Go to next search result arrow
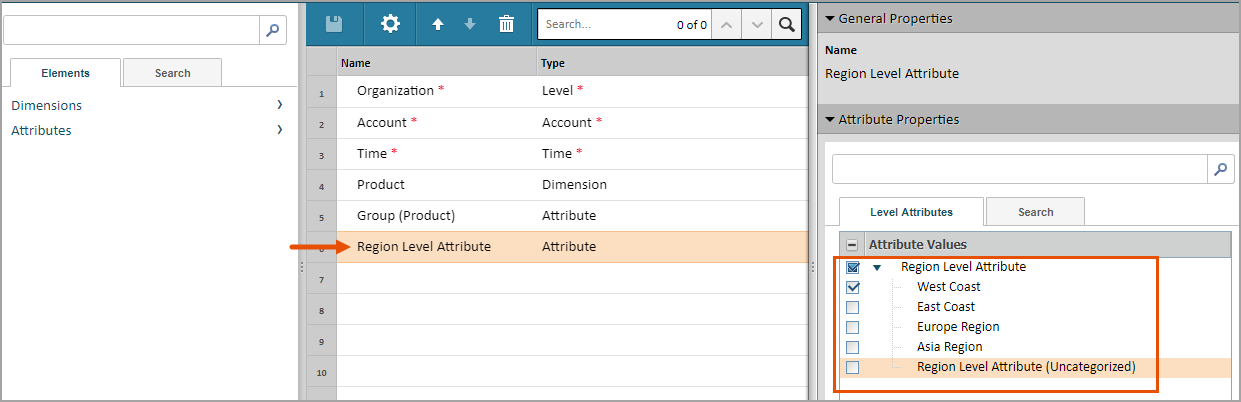 coord(757,24)
